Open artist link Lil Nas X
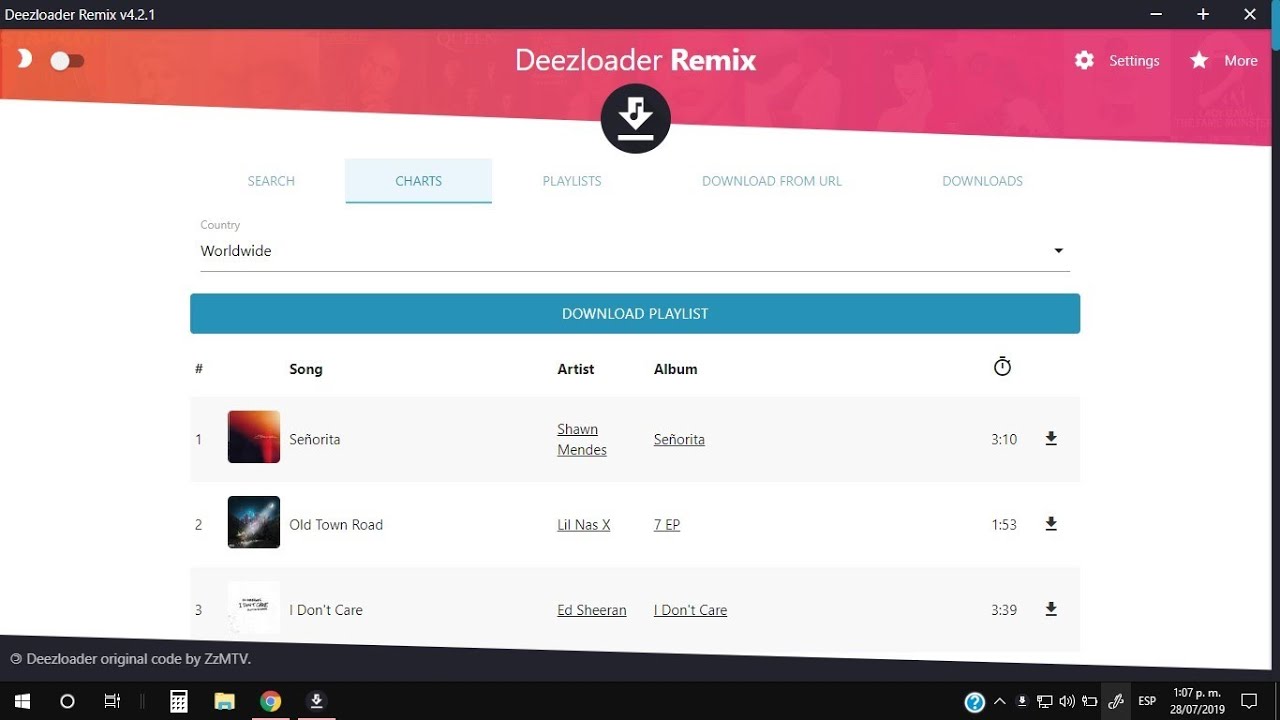This screenshot has width=1280, height=720. (x=584, y=524)
